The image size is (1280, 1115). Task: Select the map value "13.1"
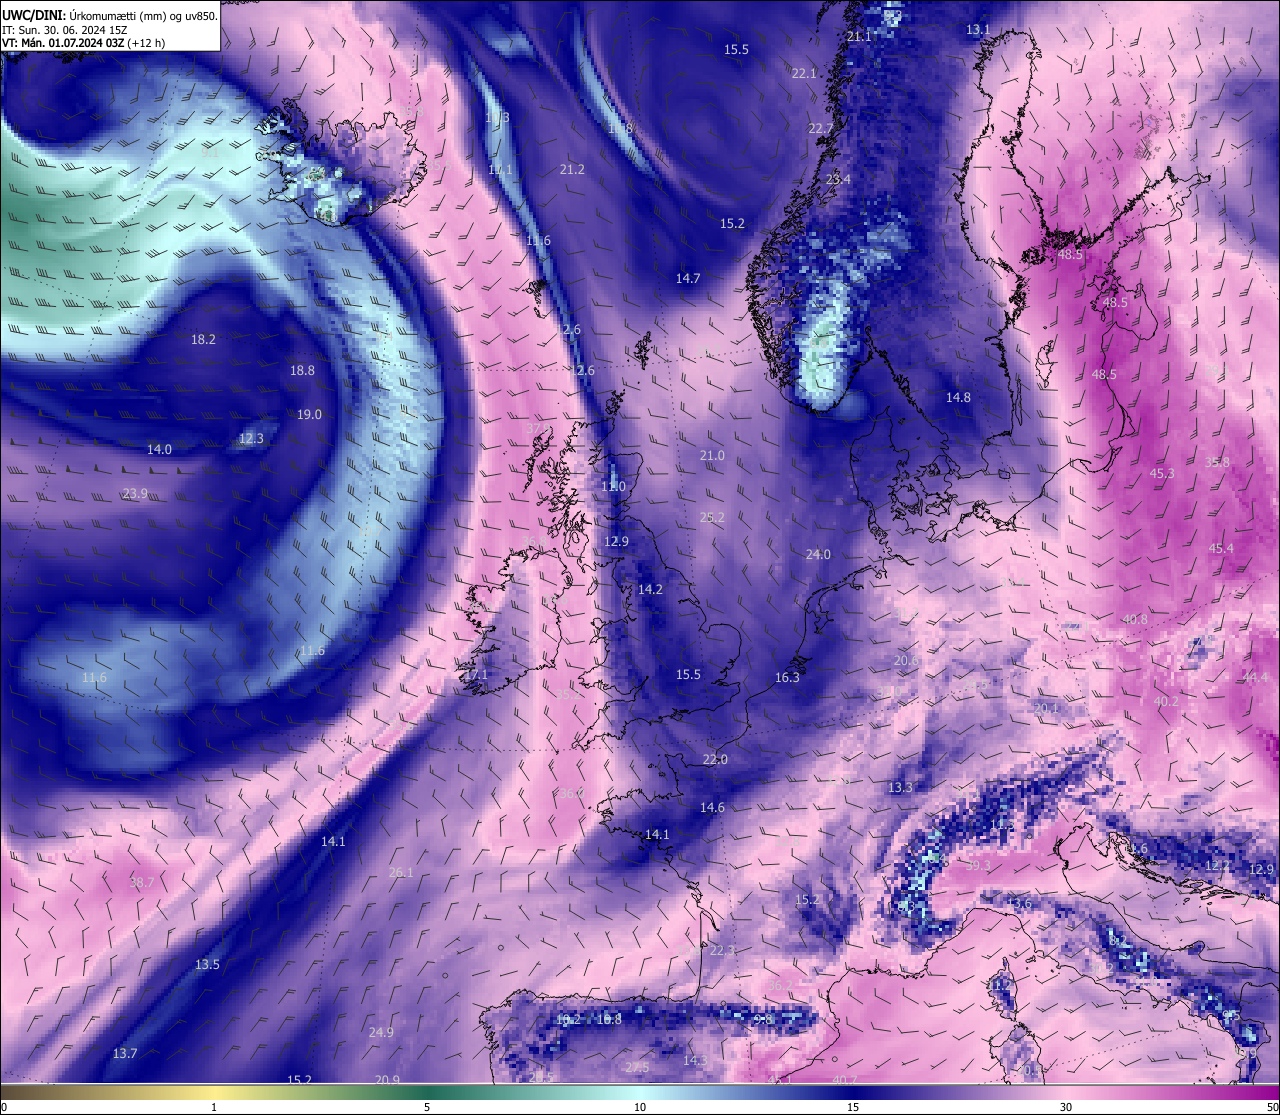click(x=978, y=30)
